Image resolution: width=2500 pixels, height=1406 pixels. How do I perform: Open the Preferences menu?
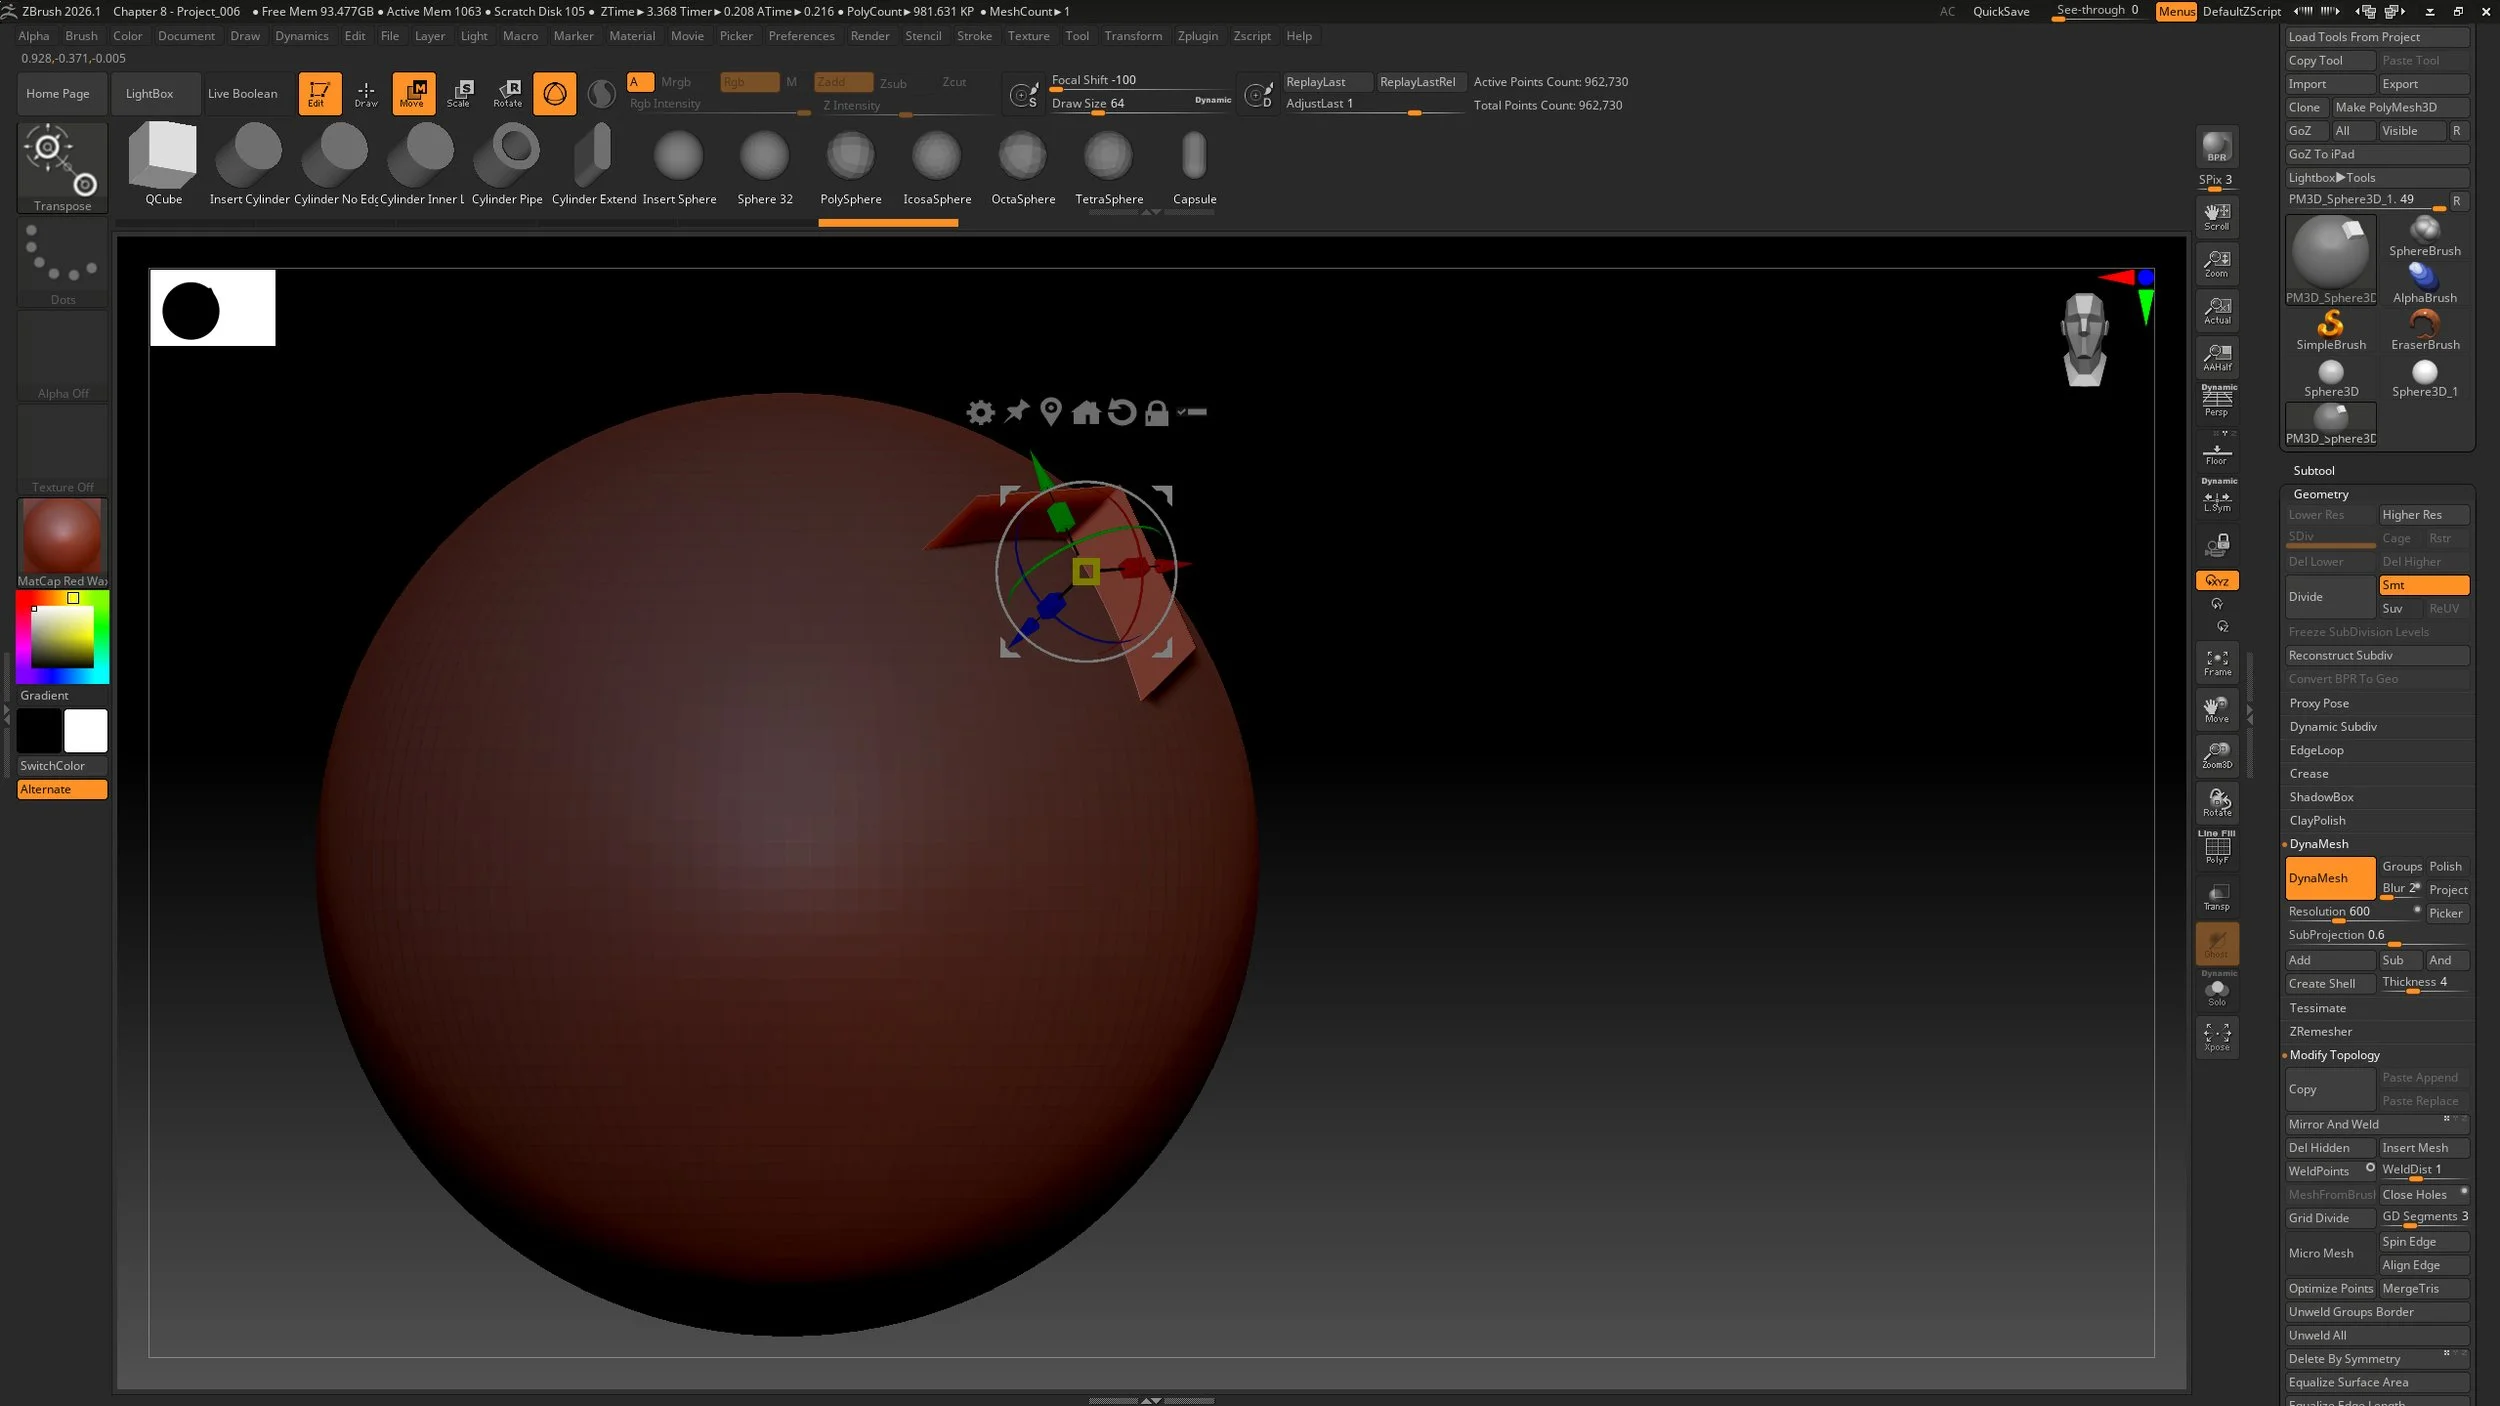[x=801, y=36]
